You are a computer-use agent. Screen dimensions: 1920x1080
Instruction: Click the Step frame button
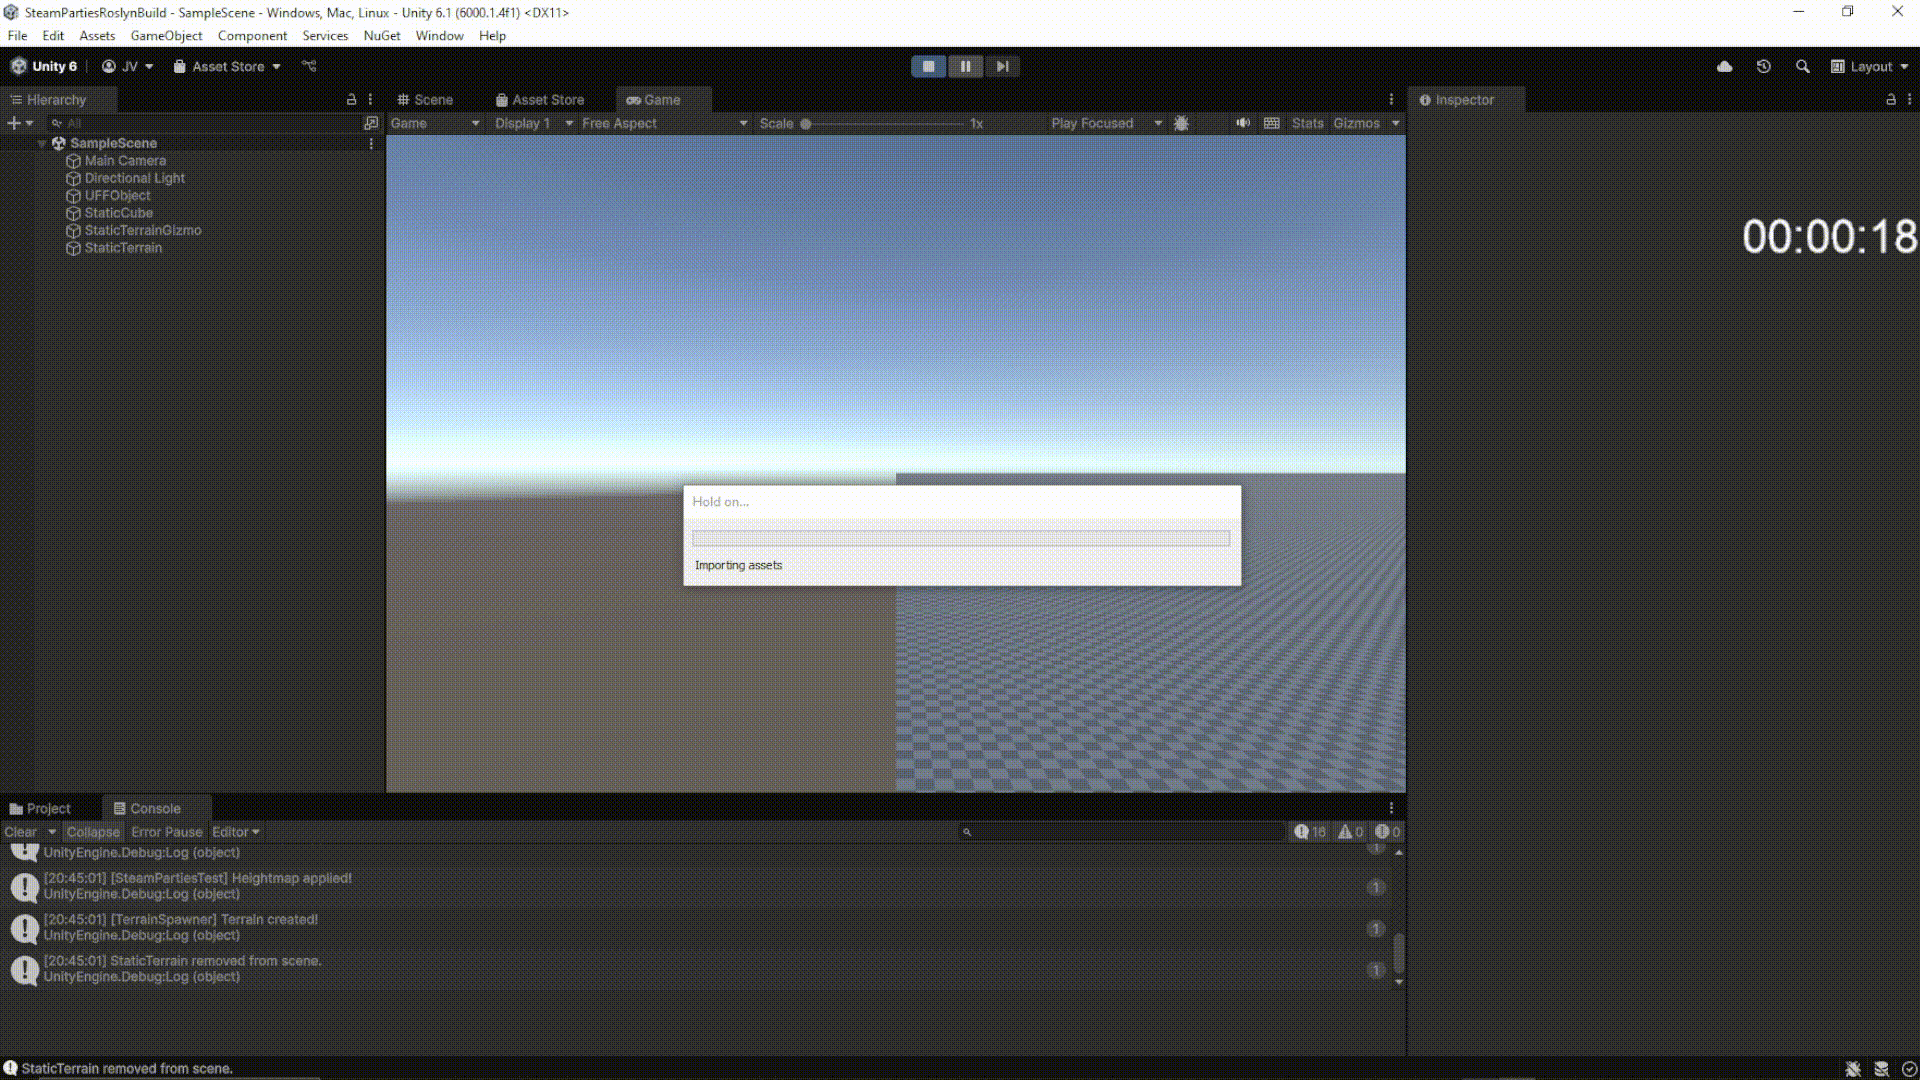click(1002, 66)
